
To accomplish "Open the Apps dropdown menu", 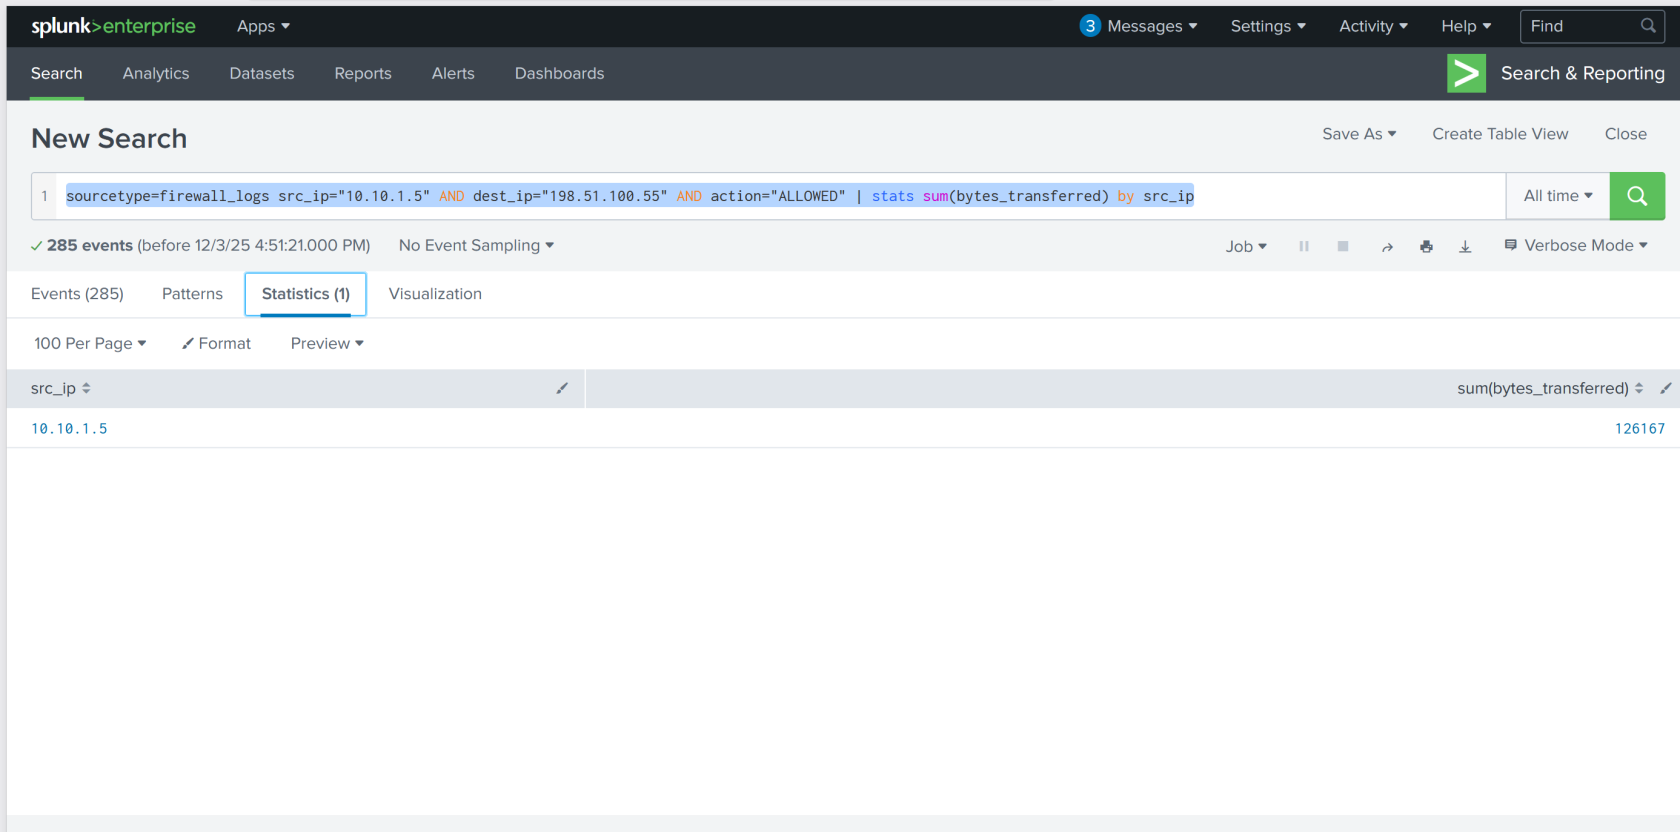I will 263,26.
